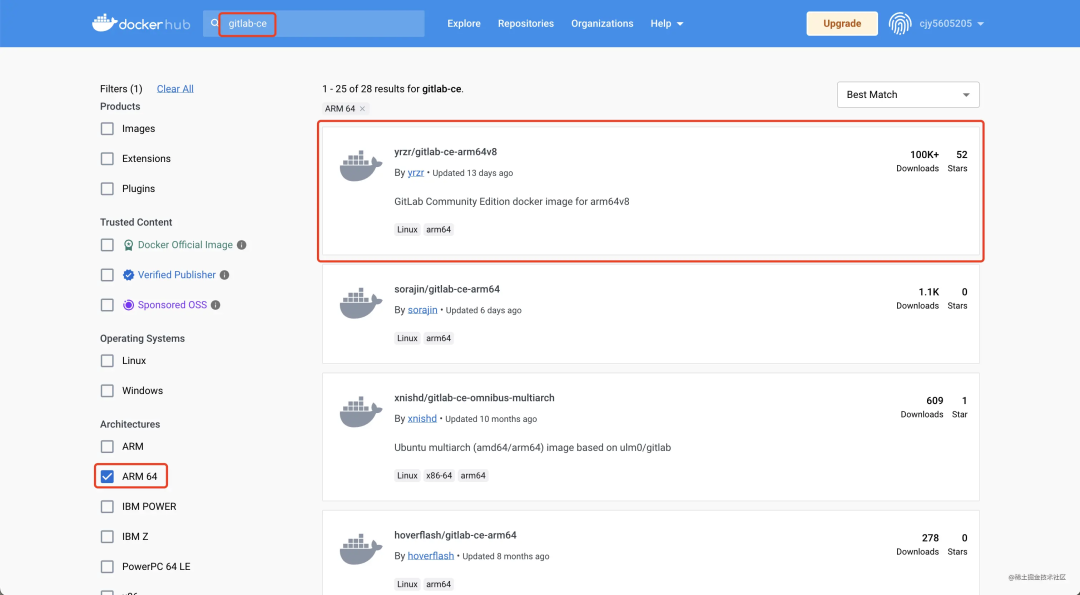1080x595 pixels.
Task: Tick the PowerPC 64 LE checkbox
Action: (x=107, y=567)
